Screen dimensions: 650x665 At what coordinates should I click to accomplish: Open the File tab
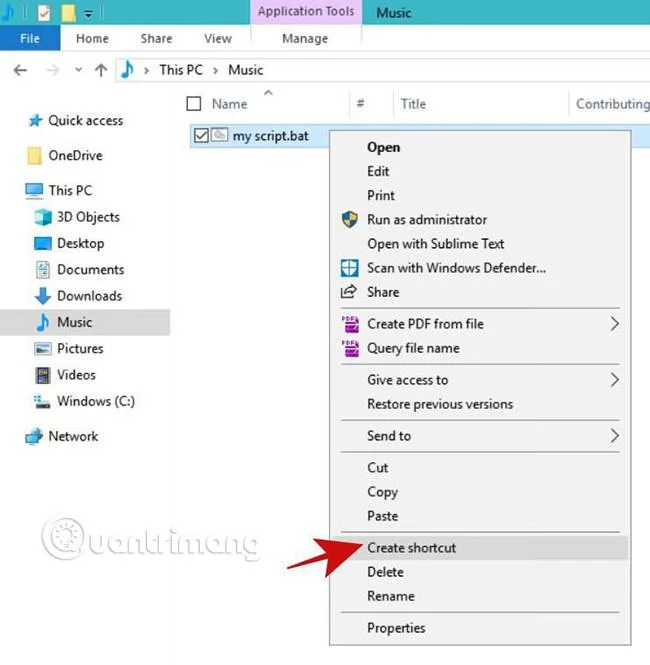tap(30, 38)
